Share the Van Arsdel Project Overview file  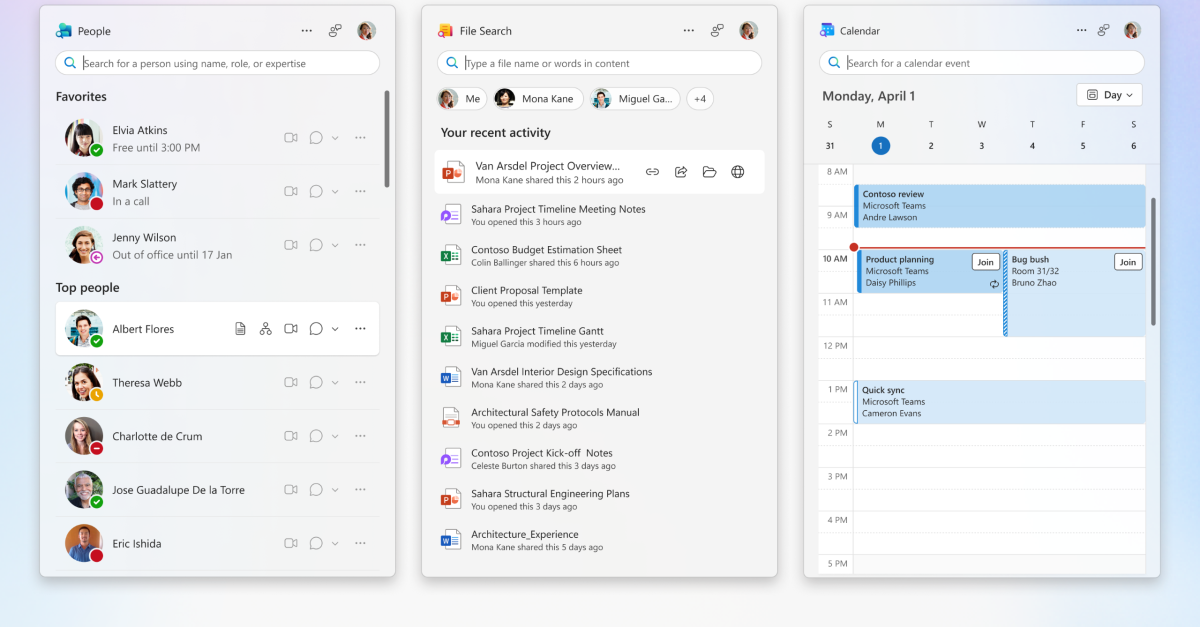click(681, 172)
